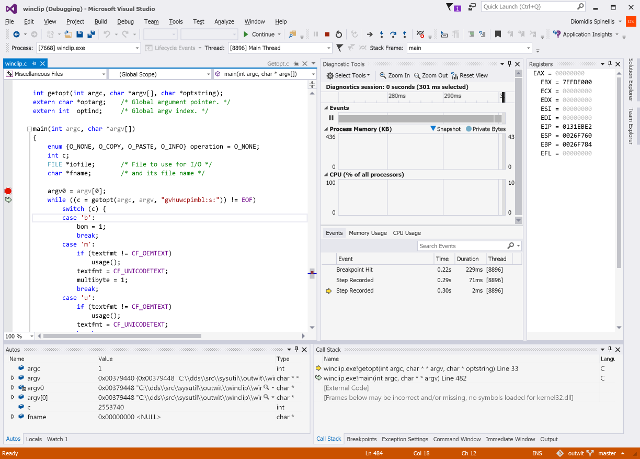This screenshot has width=640, height=459.
Task: Switch to the Memory Usage tab
Action: tap(368, 233)
